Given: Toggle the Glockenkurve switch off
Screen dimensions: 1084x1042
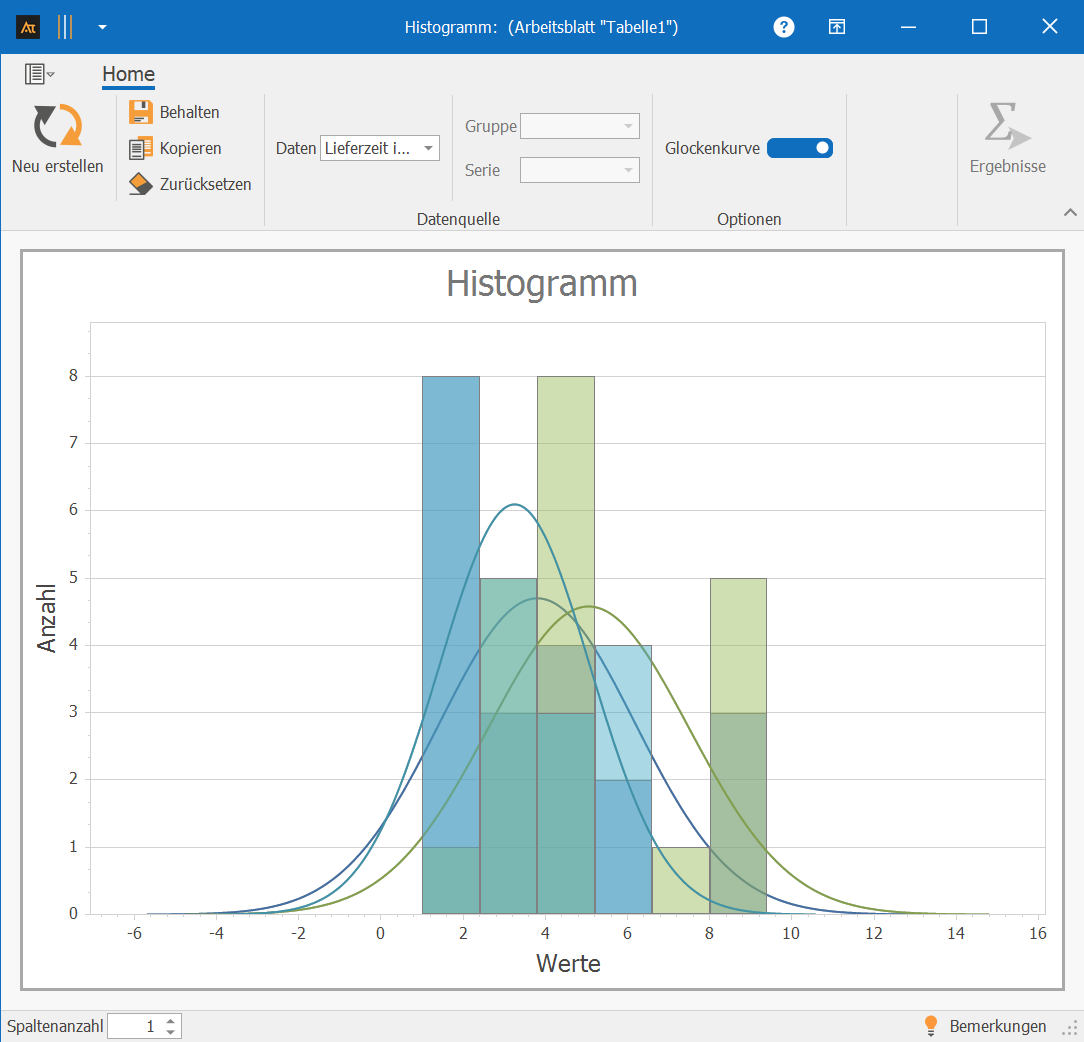Looking at the screenshot, I should click(x=799, y=148).
